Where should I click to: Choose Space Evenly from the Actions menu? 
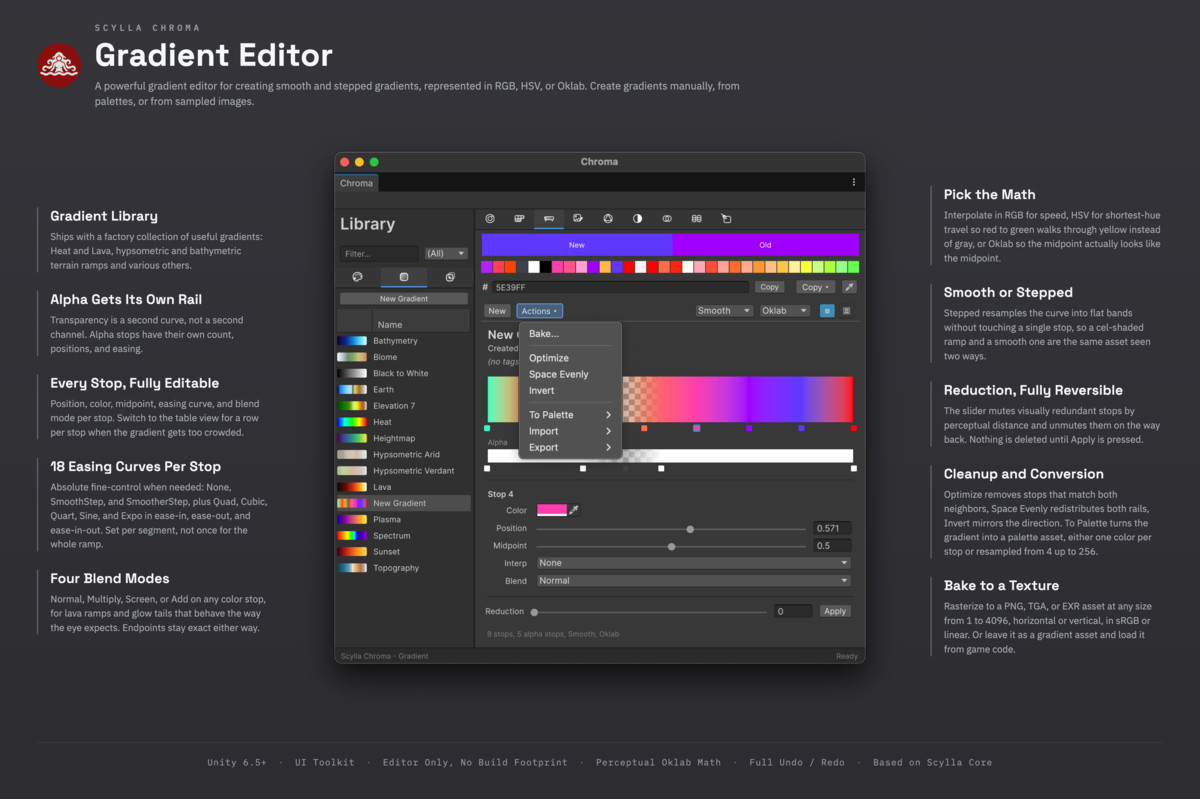point(570,374)
